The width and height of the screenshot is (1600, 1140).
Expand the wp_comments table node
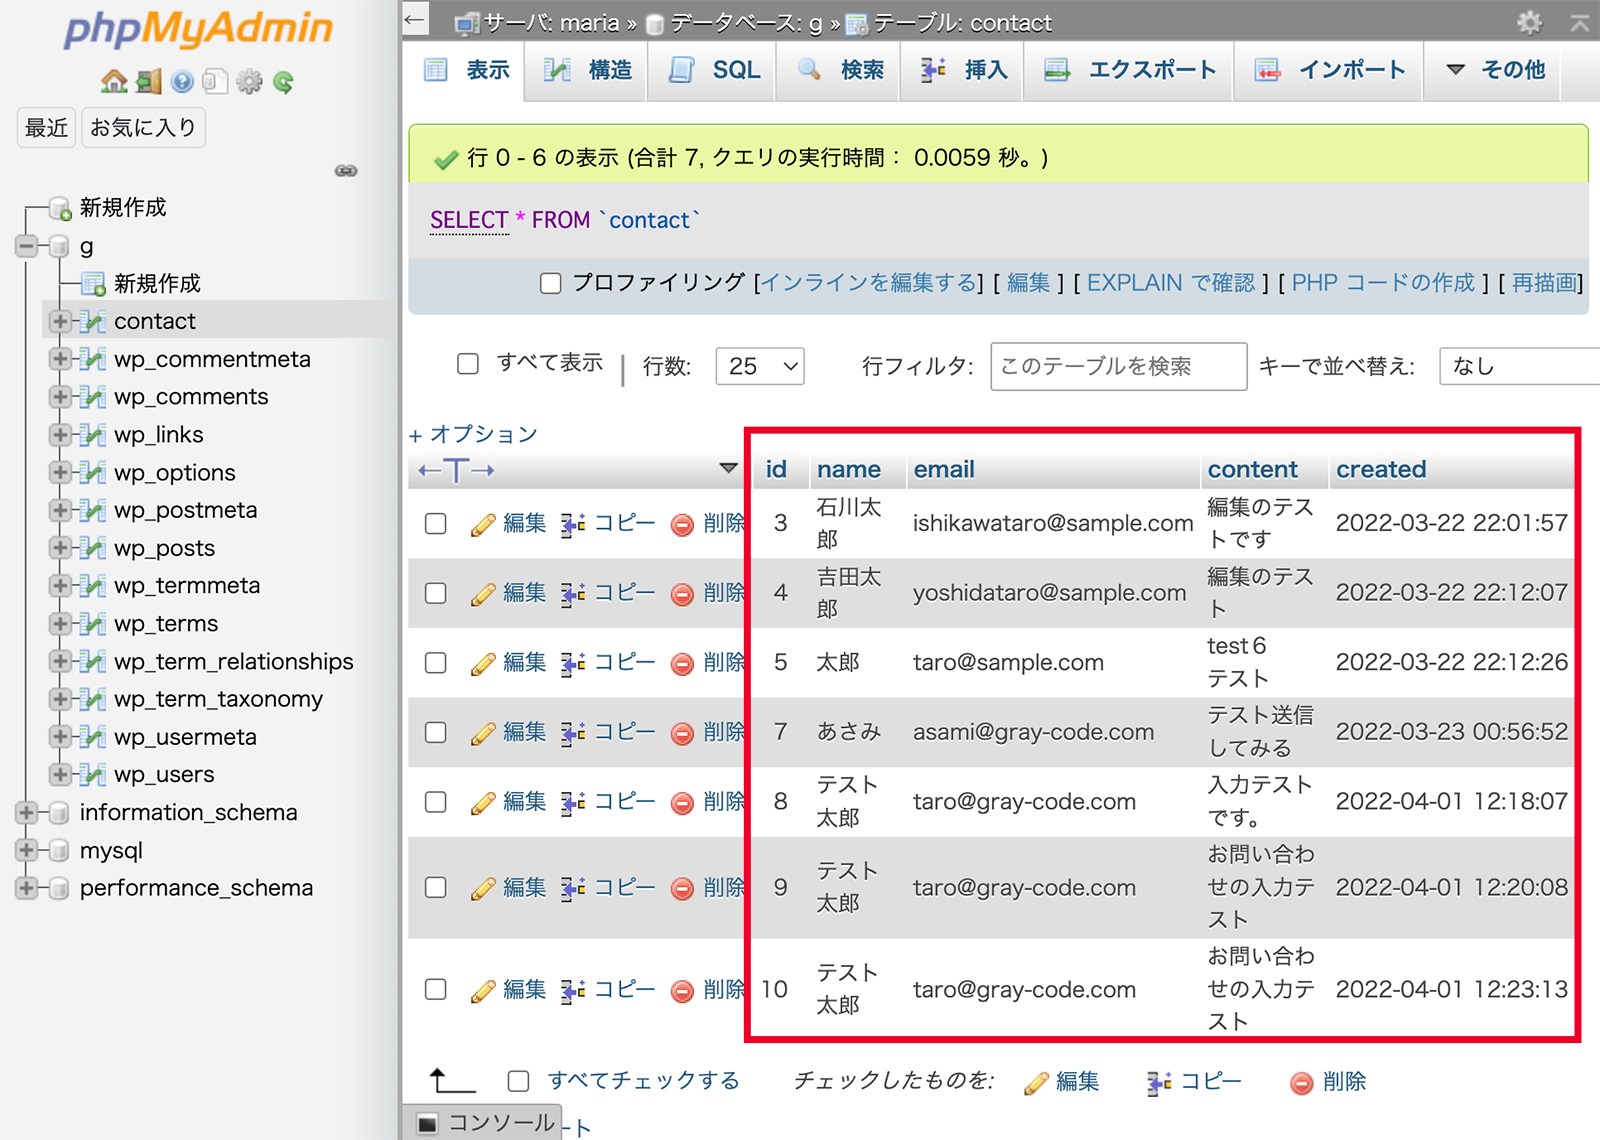[x=60, y=397]
